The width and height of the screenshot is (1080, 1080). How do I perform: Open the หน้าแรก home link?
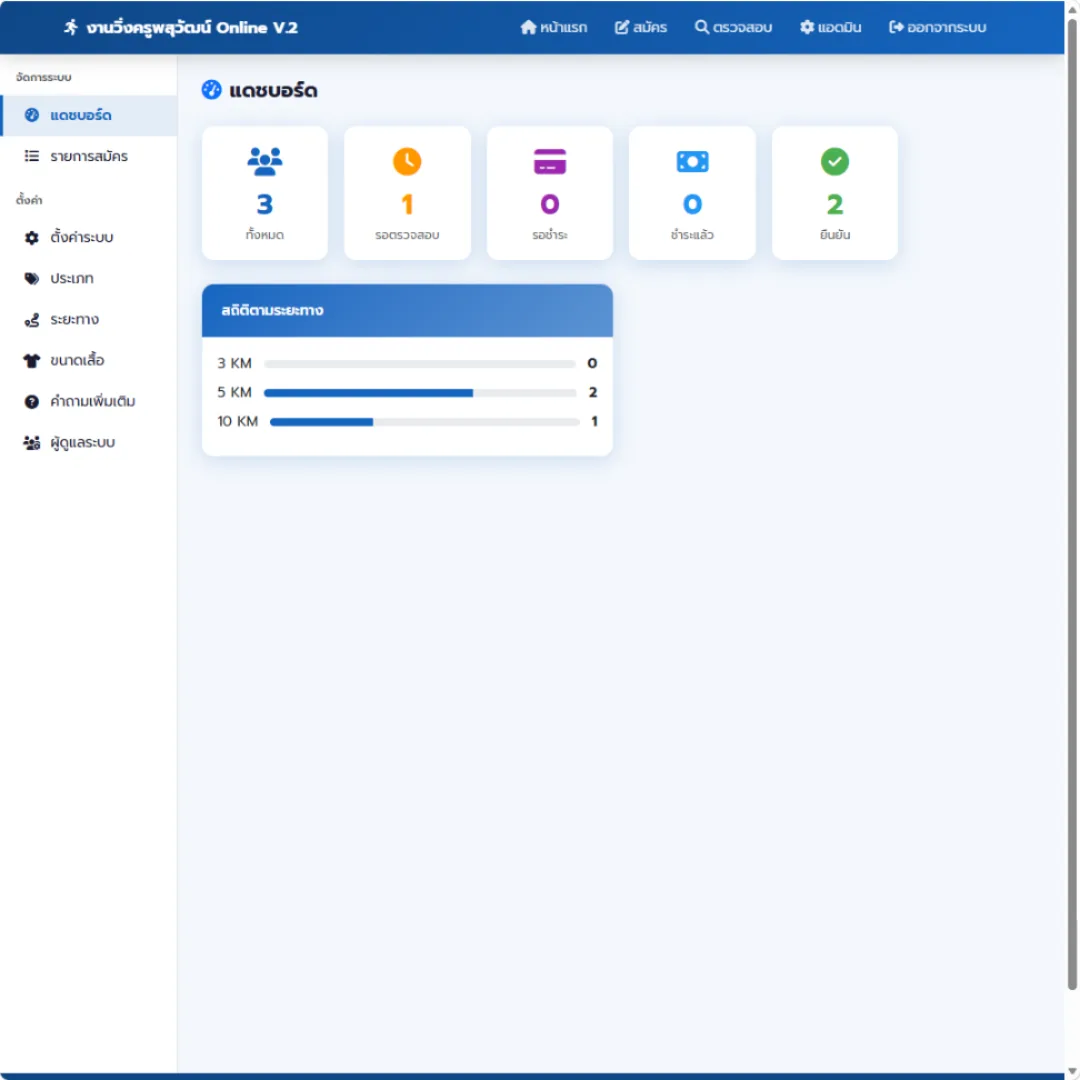click(554, 28)
